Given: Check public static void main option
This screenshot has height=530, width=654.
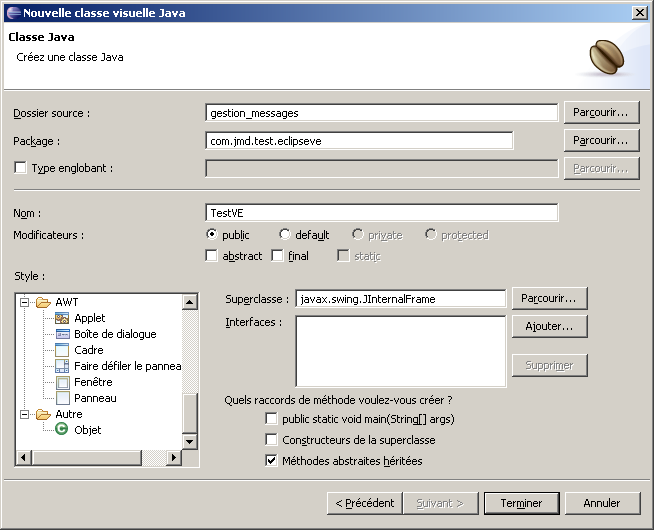Looking at the screenshot, I should (271, 419).
